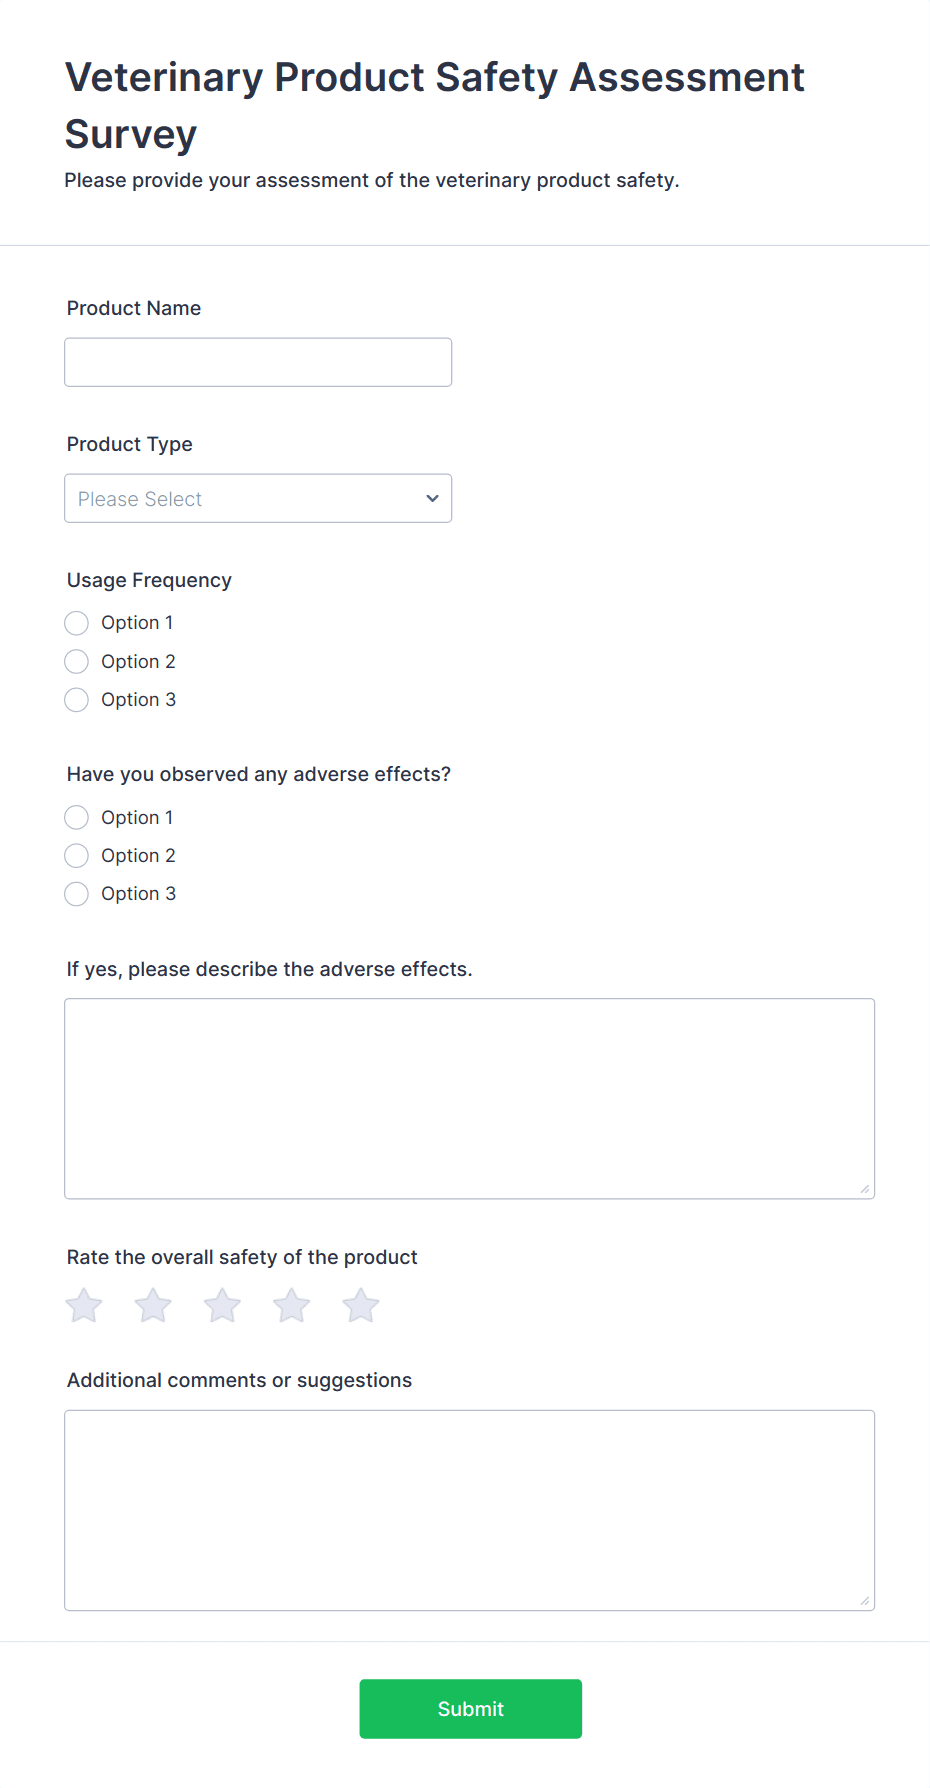The height and width of the screenshot is (1788, 930).
Task: Click the Product Type dropdown chevron arrow
Action: tap(432, 499)
